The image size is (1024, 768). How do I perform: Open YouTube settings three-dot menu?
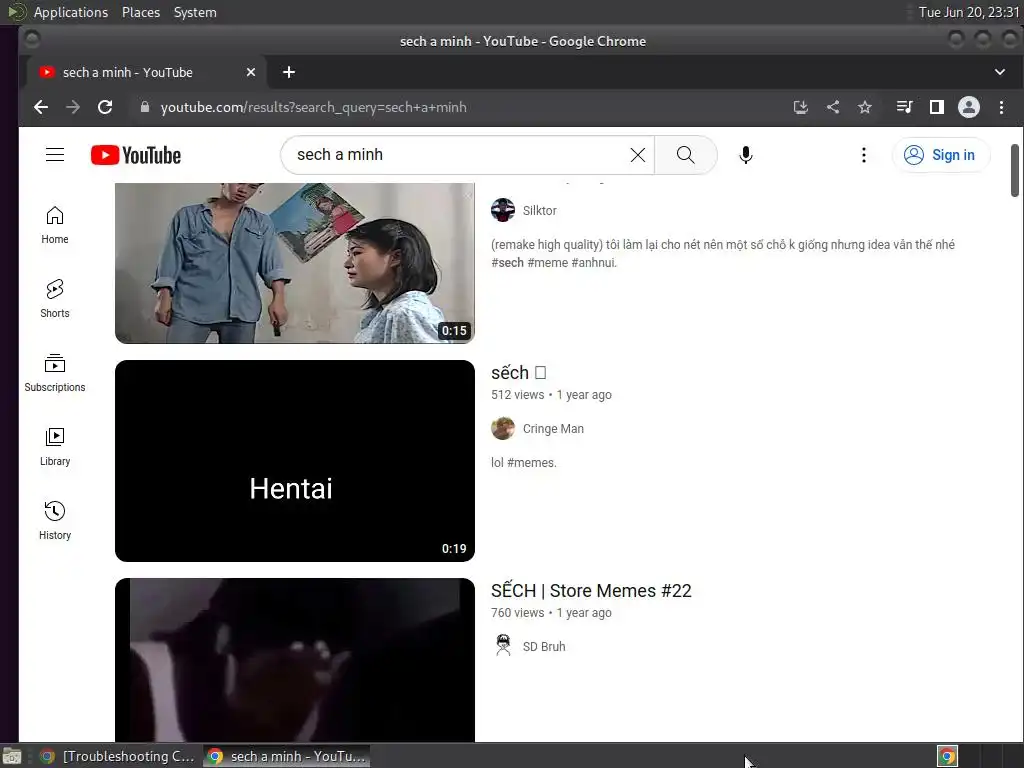pos(863,155)
